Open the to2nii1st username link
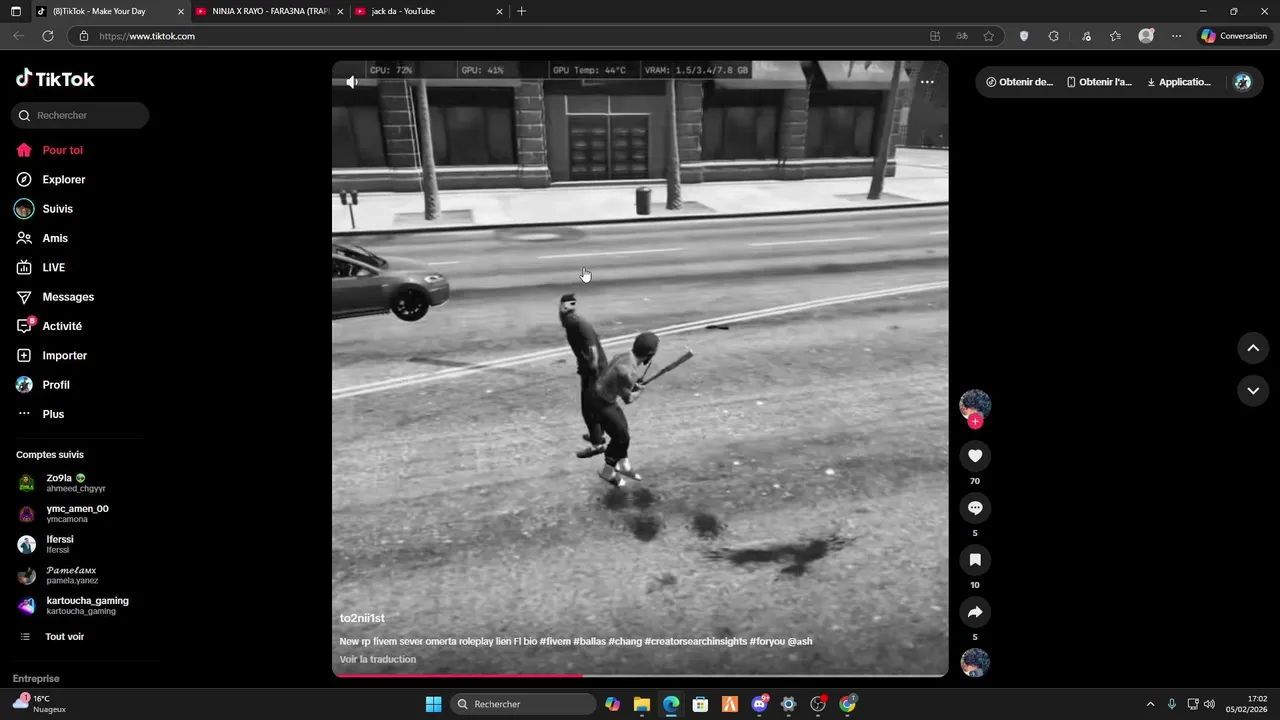This screenshot has height=720, width=1280. (362, 619)
